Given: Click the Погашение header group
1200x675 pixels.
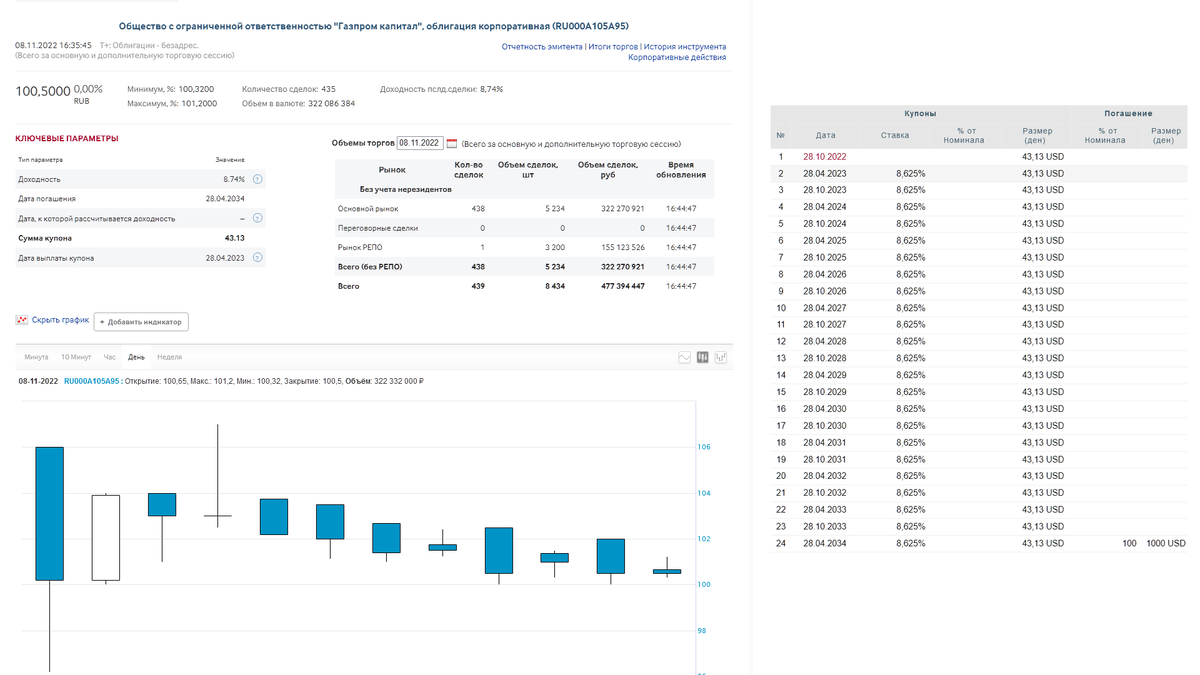Looking at the screenshot, I should (x=1128, y=114).
